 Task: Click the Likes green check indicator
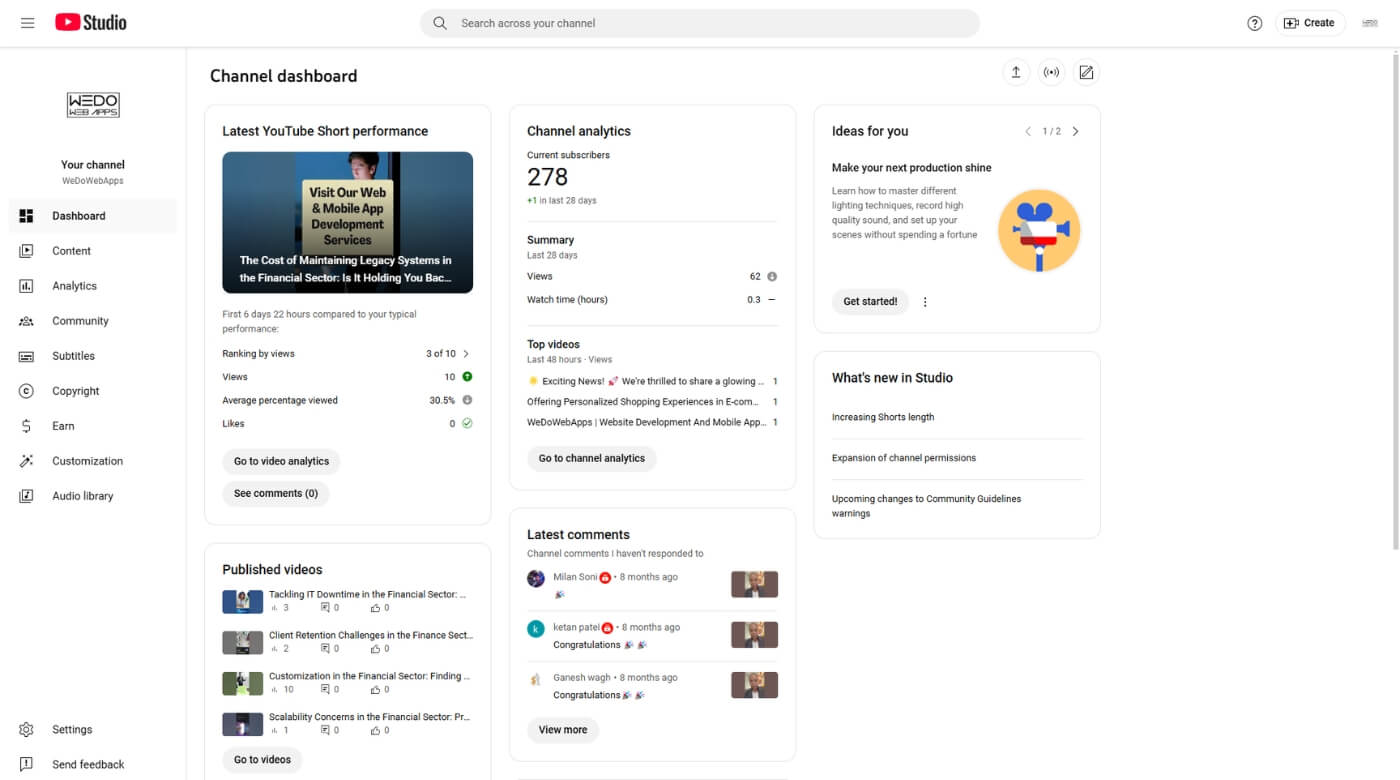[467, 424]
